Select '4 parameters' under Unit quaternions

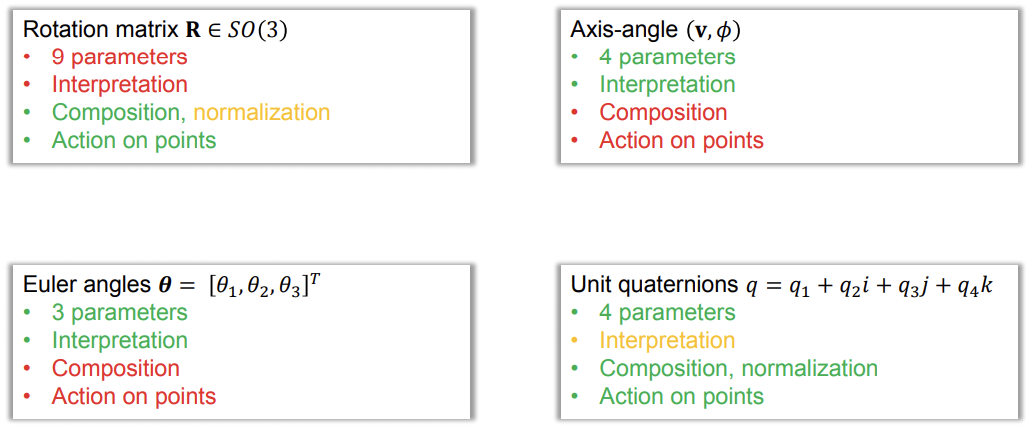tap(667, 312)
